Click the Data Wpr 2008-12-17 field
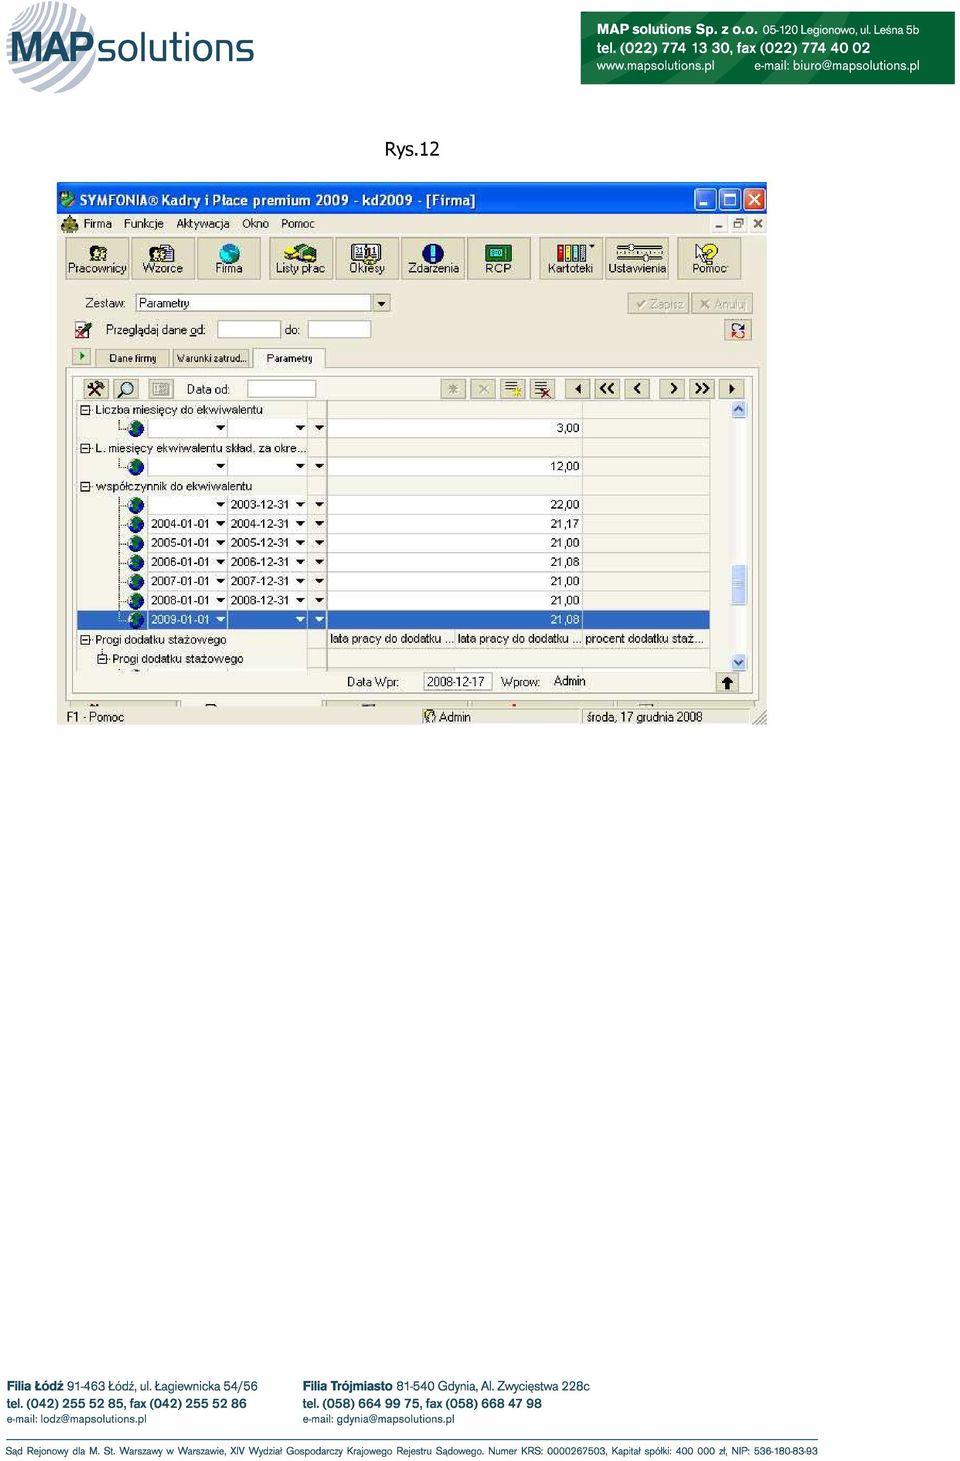The image size is (960, 1461). (457, 682)
